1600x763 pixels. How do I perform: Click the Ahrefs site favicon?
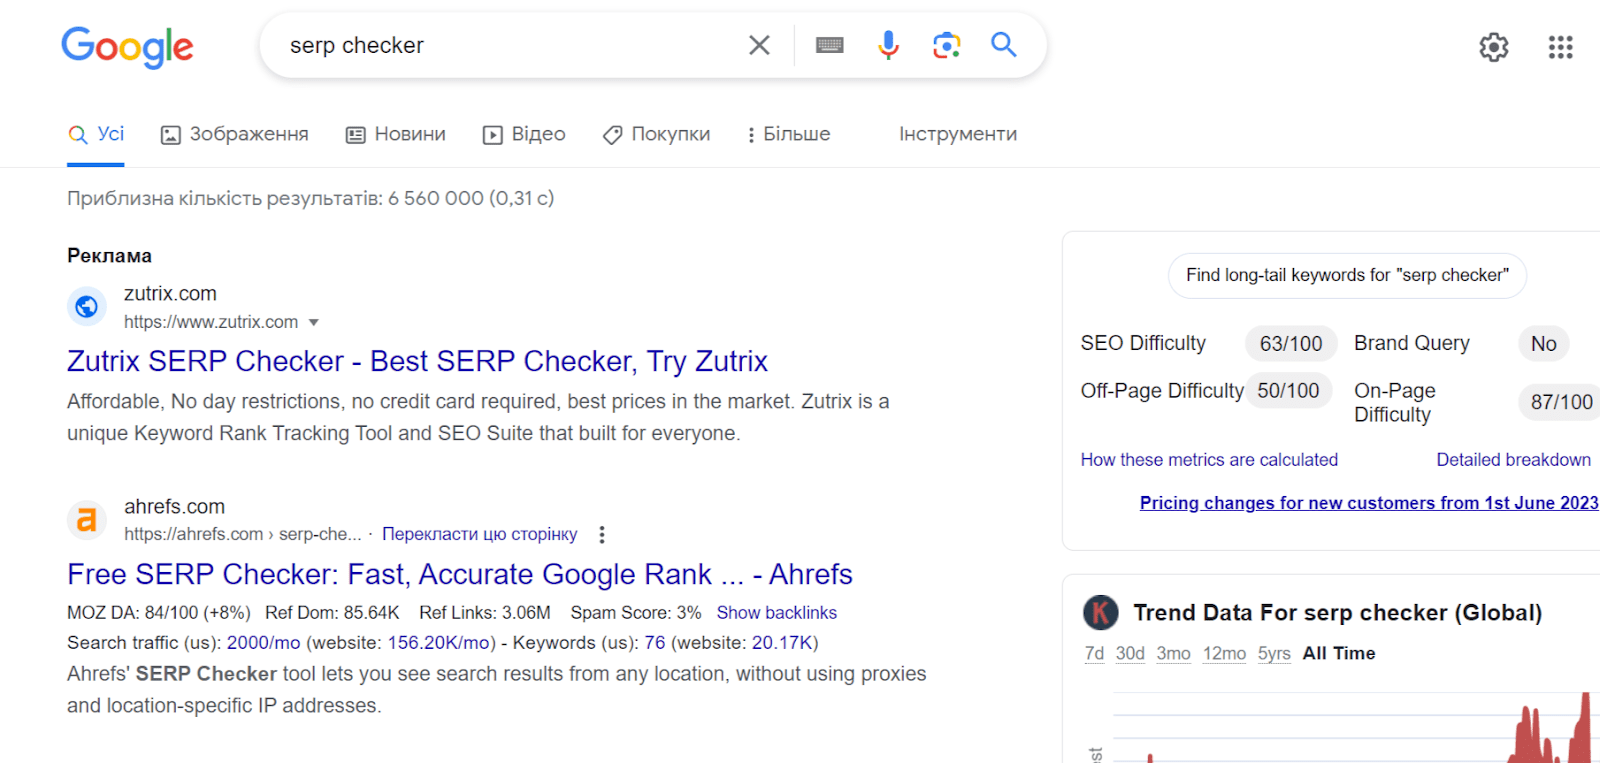(x=87, y=520)
